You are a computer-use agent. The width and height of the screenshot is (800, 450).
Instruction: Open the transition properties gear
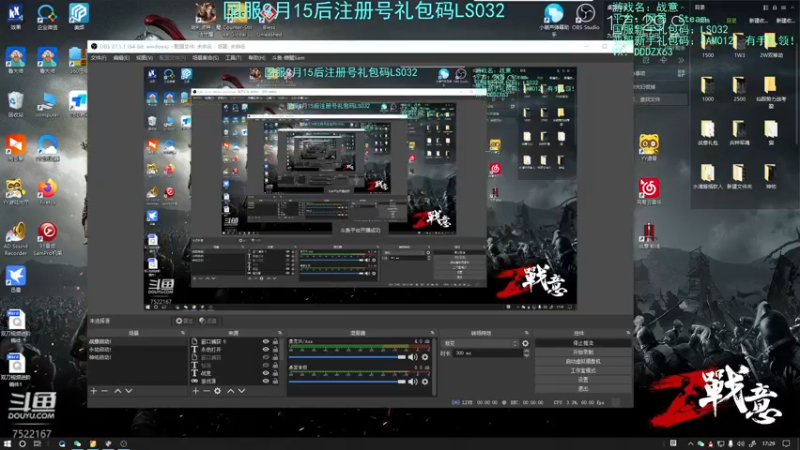click(526, 343)
